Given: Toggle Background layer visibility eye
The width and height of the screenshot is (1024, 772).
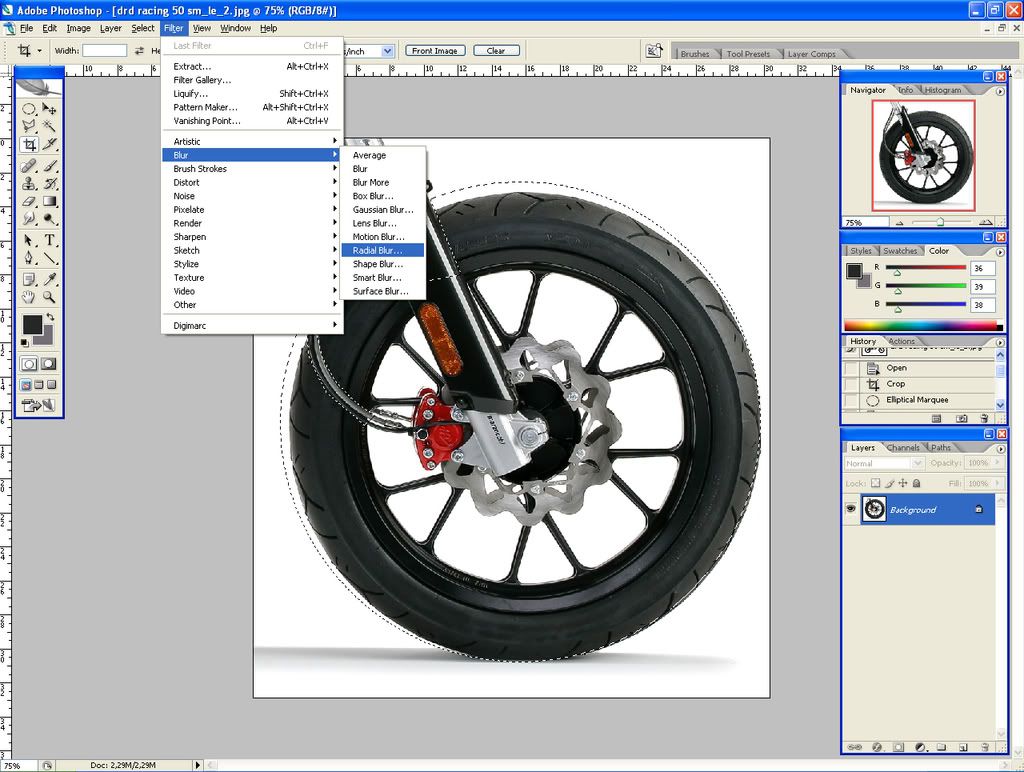Looking at the screenshot, I should pos(850,509).
